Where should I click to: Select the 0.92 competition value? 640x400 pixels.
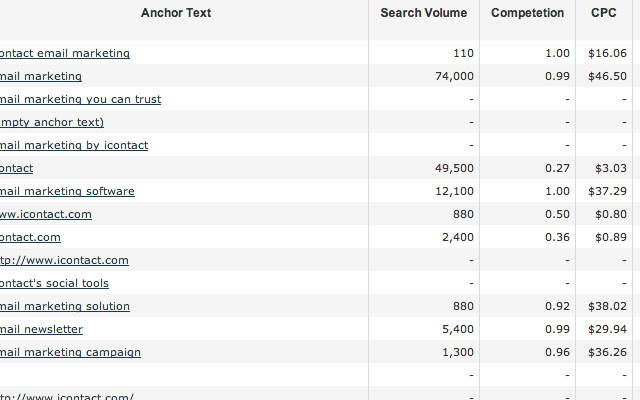pos(557,306)
